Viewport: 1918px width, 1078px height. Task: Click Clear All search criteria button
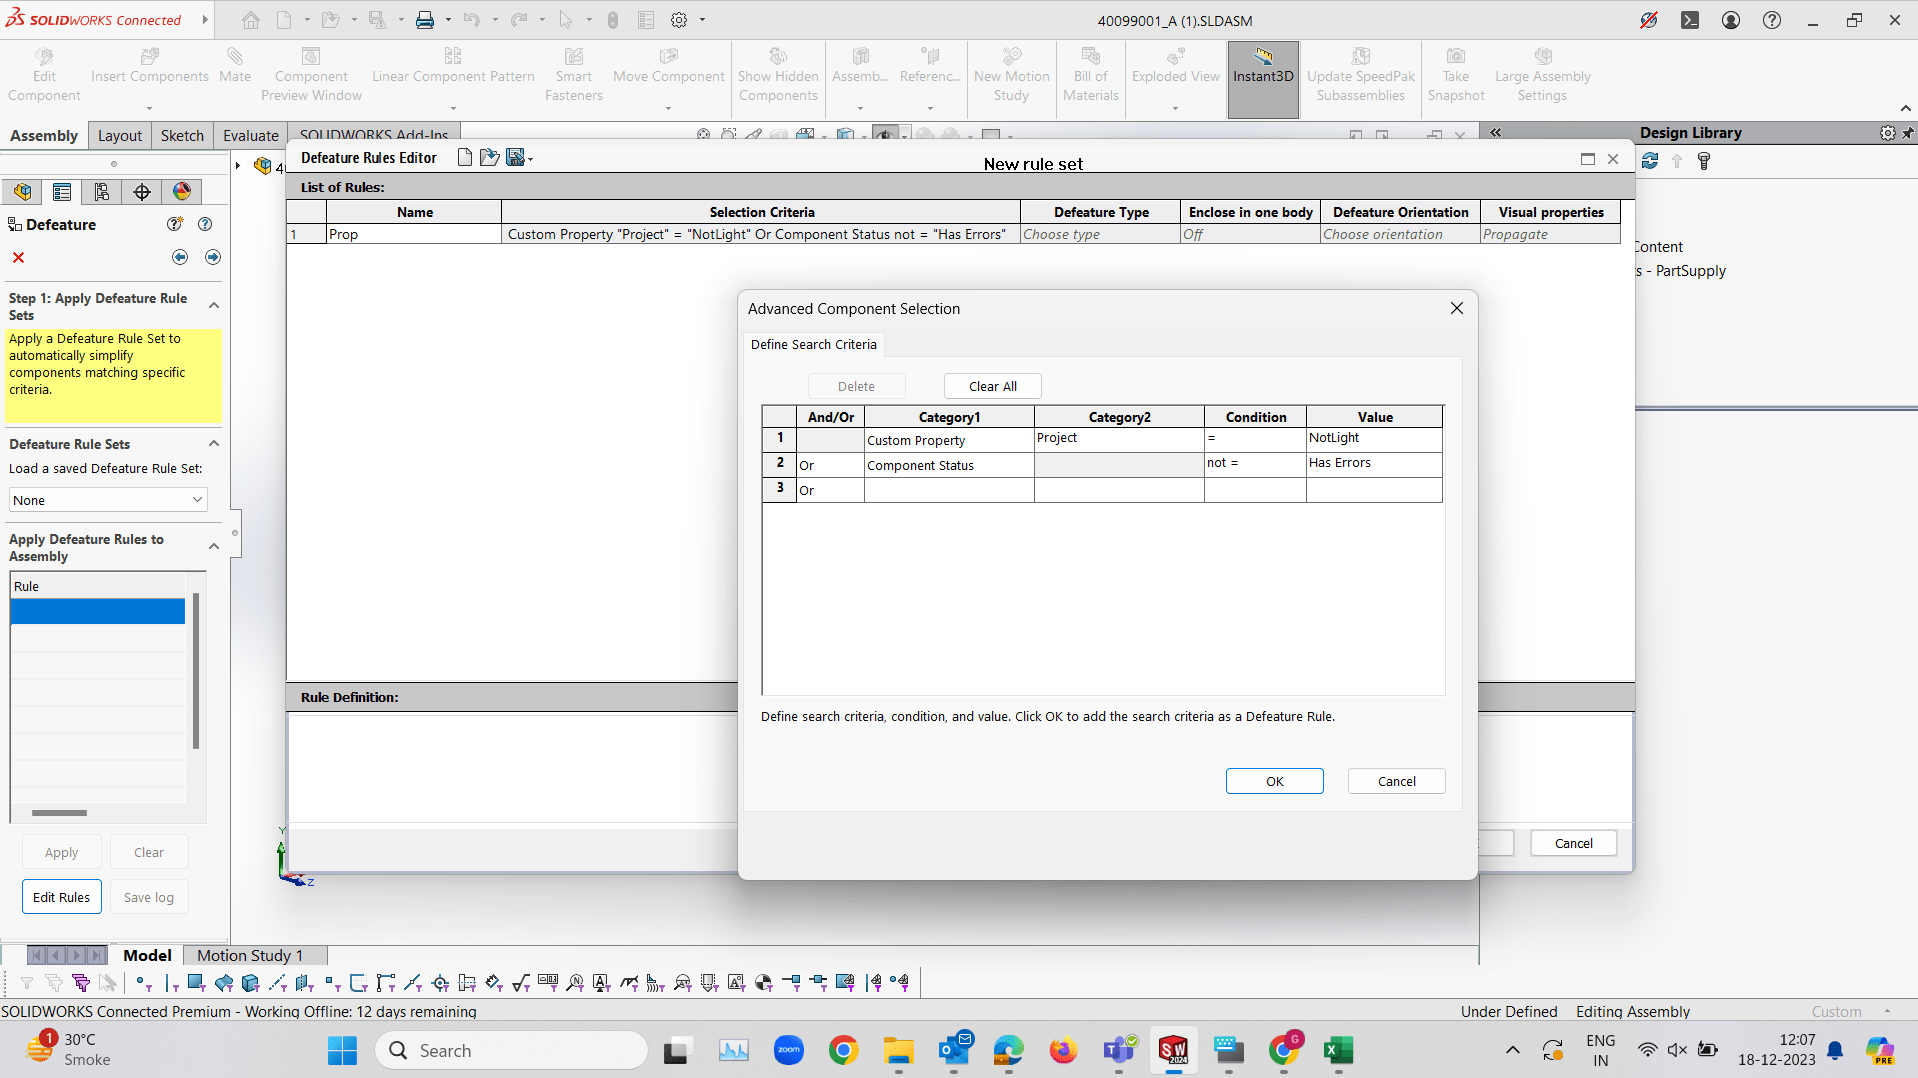993,386
